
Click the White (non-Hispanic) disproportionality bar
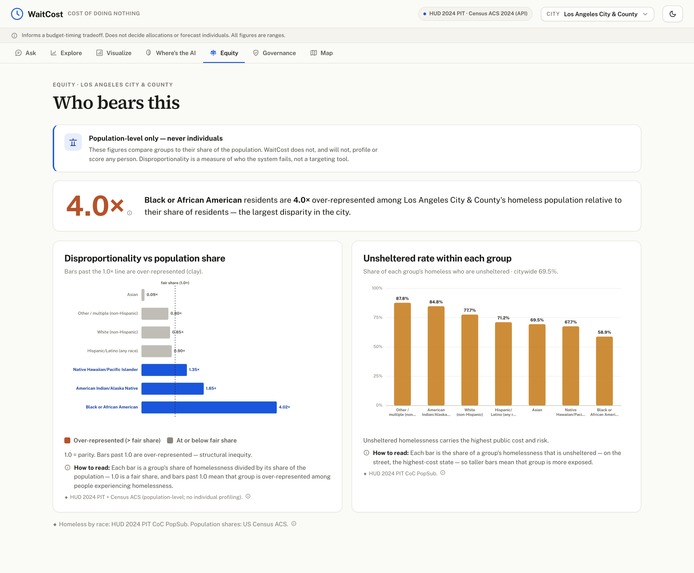pyautogui.click(x=156, y=332)
